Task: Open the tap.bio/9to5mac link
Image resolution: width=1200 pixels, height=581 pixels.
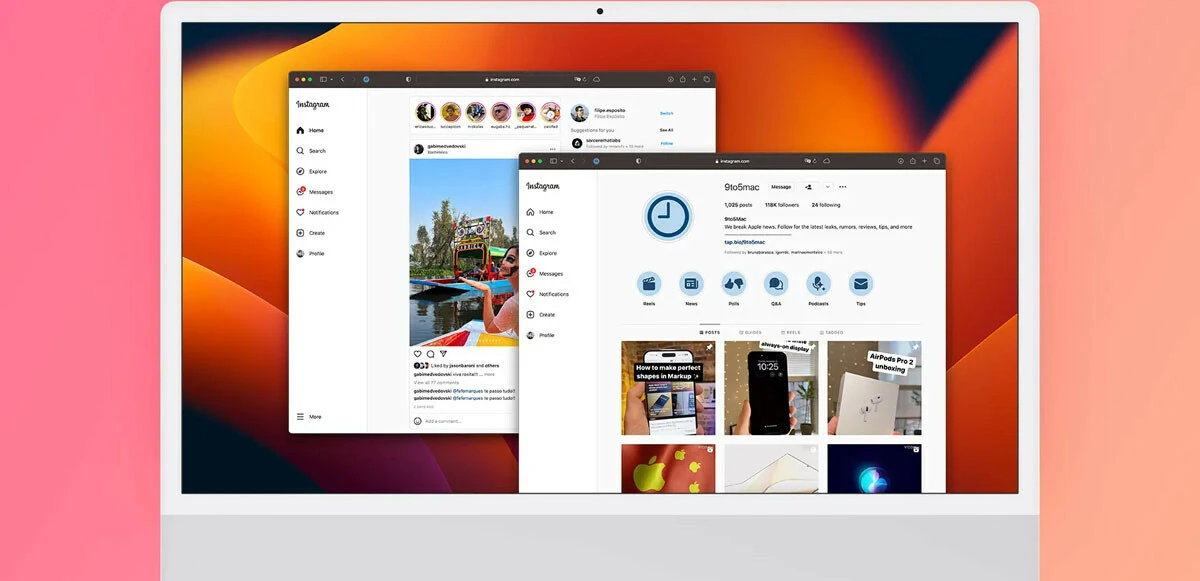Action: pyautogui.click(x=745, y=242)
